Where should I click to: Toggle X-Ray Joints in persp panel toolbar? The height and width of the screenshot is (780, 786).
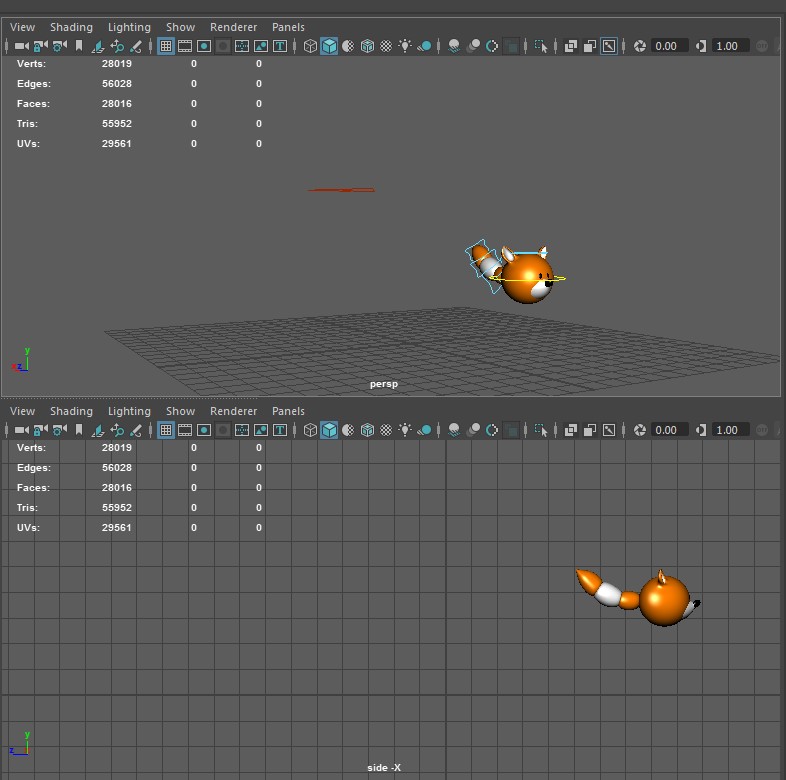point(609,46)
